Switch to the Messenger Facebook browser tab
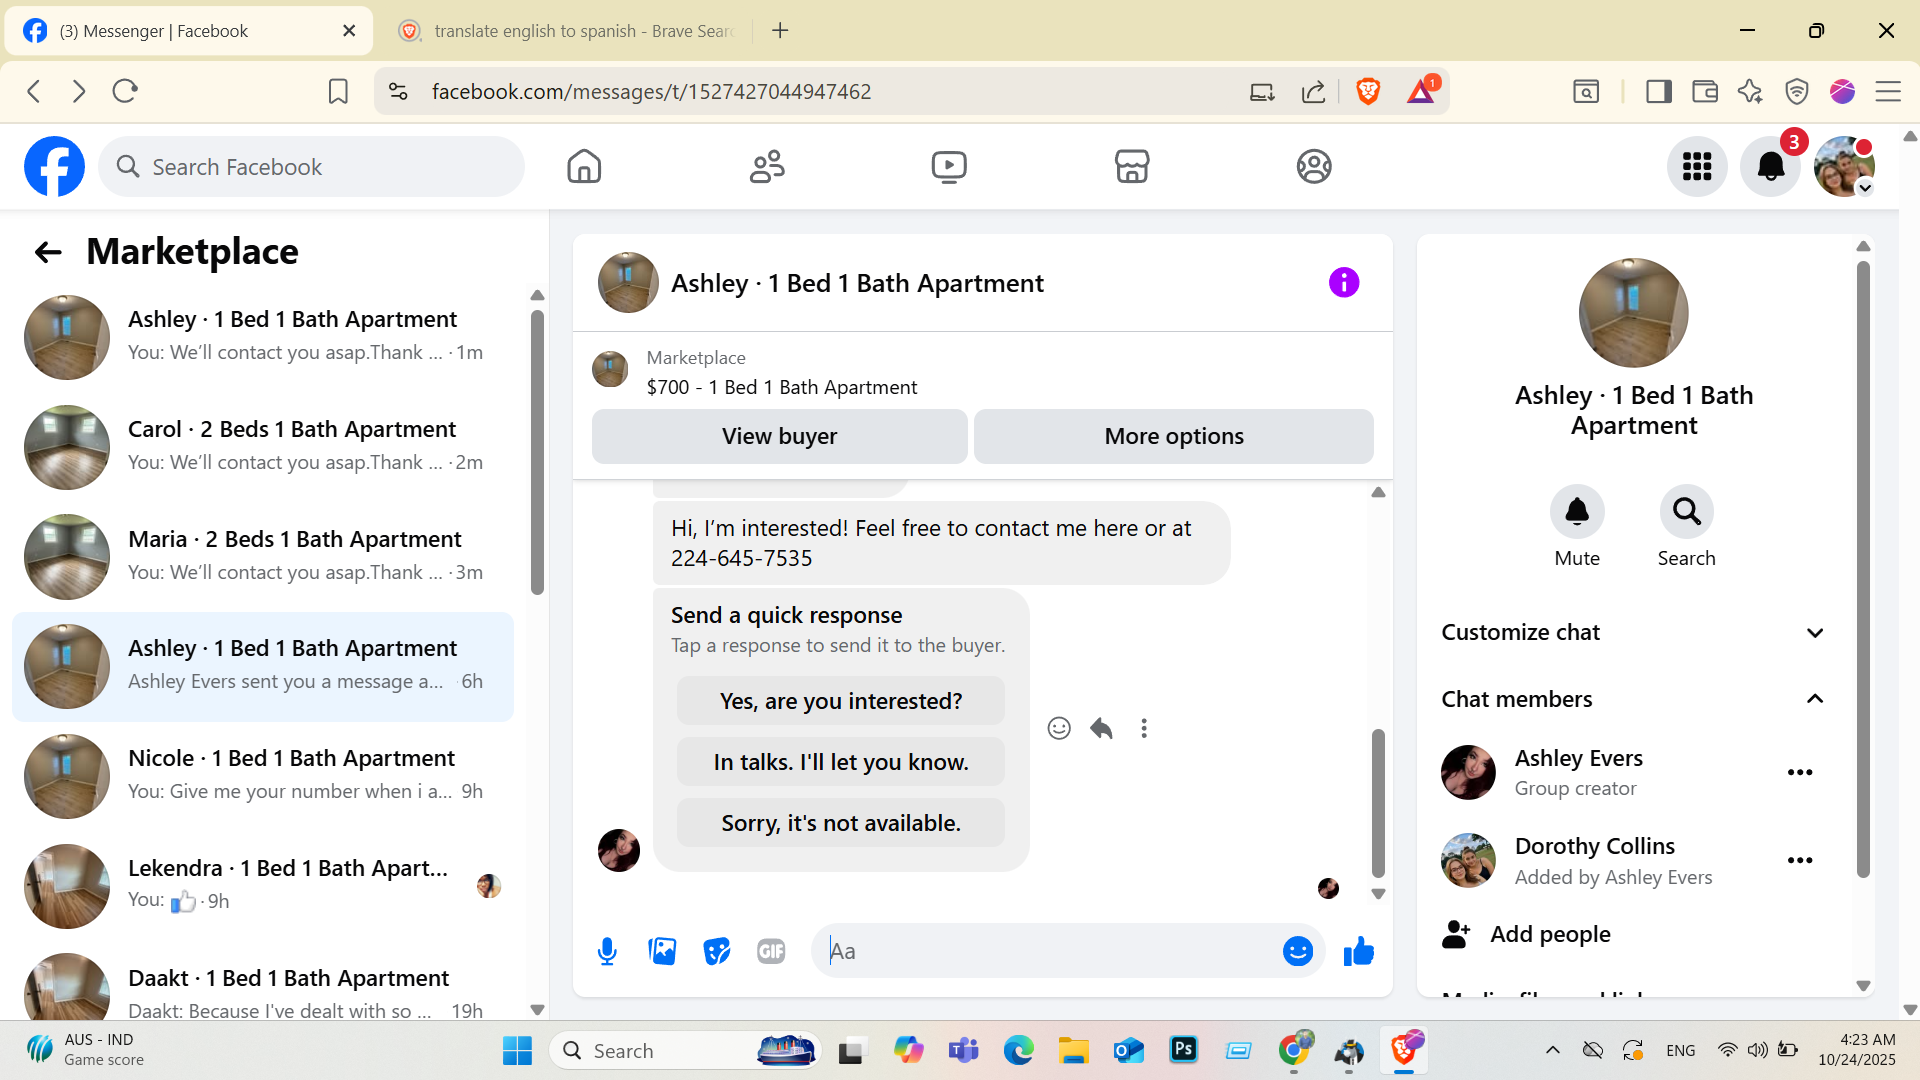This screenshot has height=1080, width=1920. coord(189,31)
